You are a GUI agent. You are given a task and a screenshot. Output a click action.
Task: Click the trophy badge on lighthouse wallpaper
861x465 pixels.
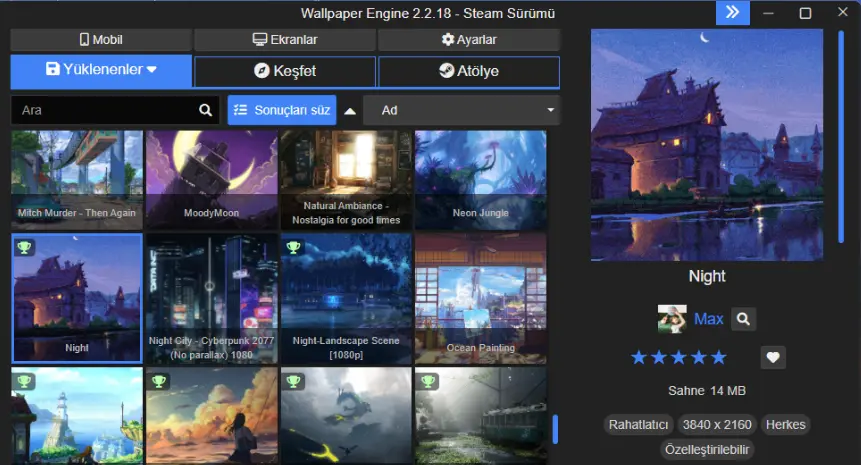click(x=24, y=381)
